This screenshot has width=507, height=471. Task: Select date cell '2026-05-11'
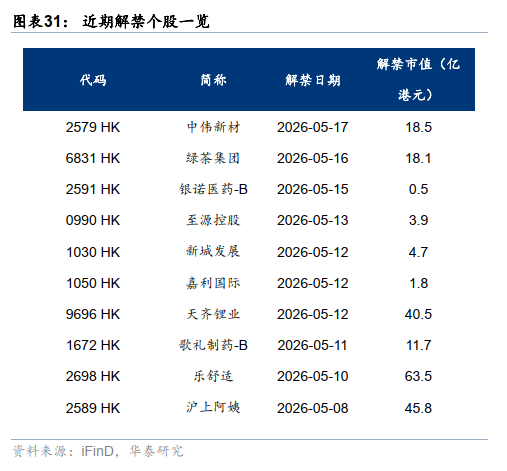(x=313, y=345)
